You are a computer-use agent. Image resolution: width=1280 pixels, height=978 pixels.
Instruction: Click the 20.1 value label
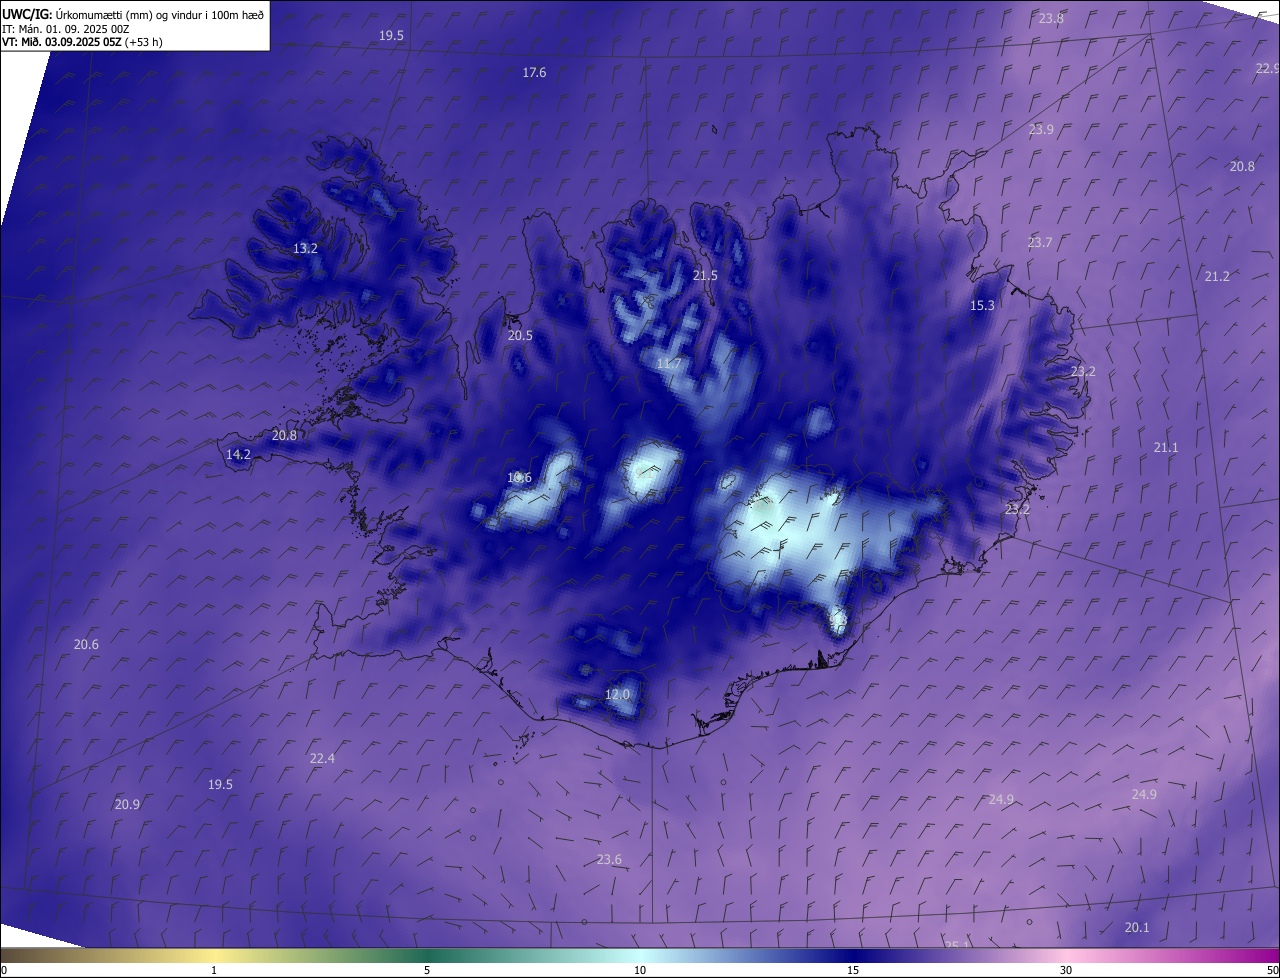tap(1137, 928)
